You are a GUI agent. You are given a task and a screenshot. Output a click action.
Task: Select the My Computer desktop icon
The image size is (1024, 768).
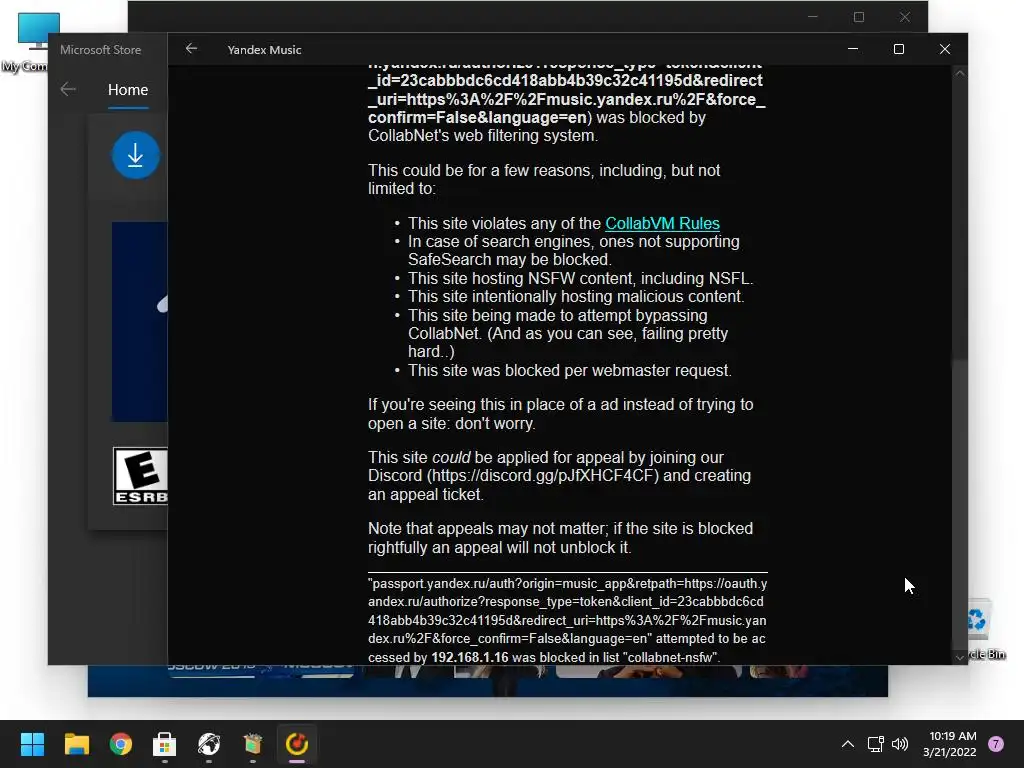(x=29, y=42)
